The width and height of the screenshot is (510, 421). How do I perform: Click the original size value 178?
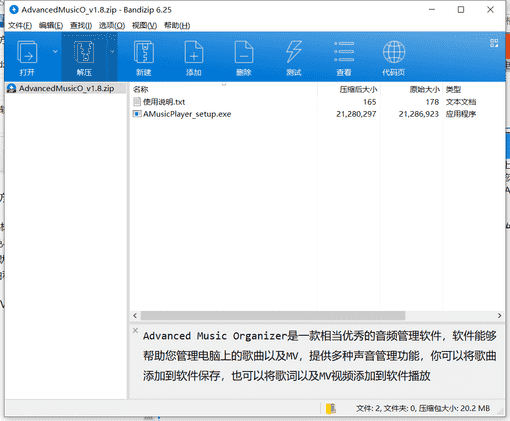click(x=432, y=102)
